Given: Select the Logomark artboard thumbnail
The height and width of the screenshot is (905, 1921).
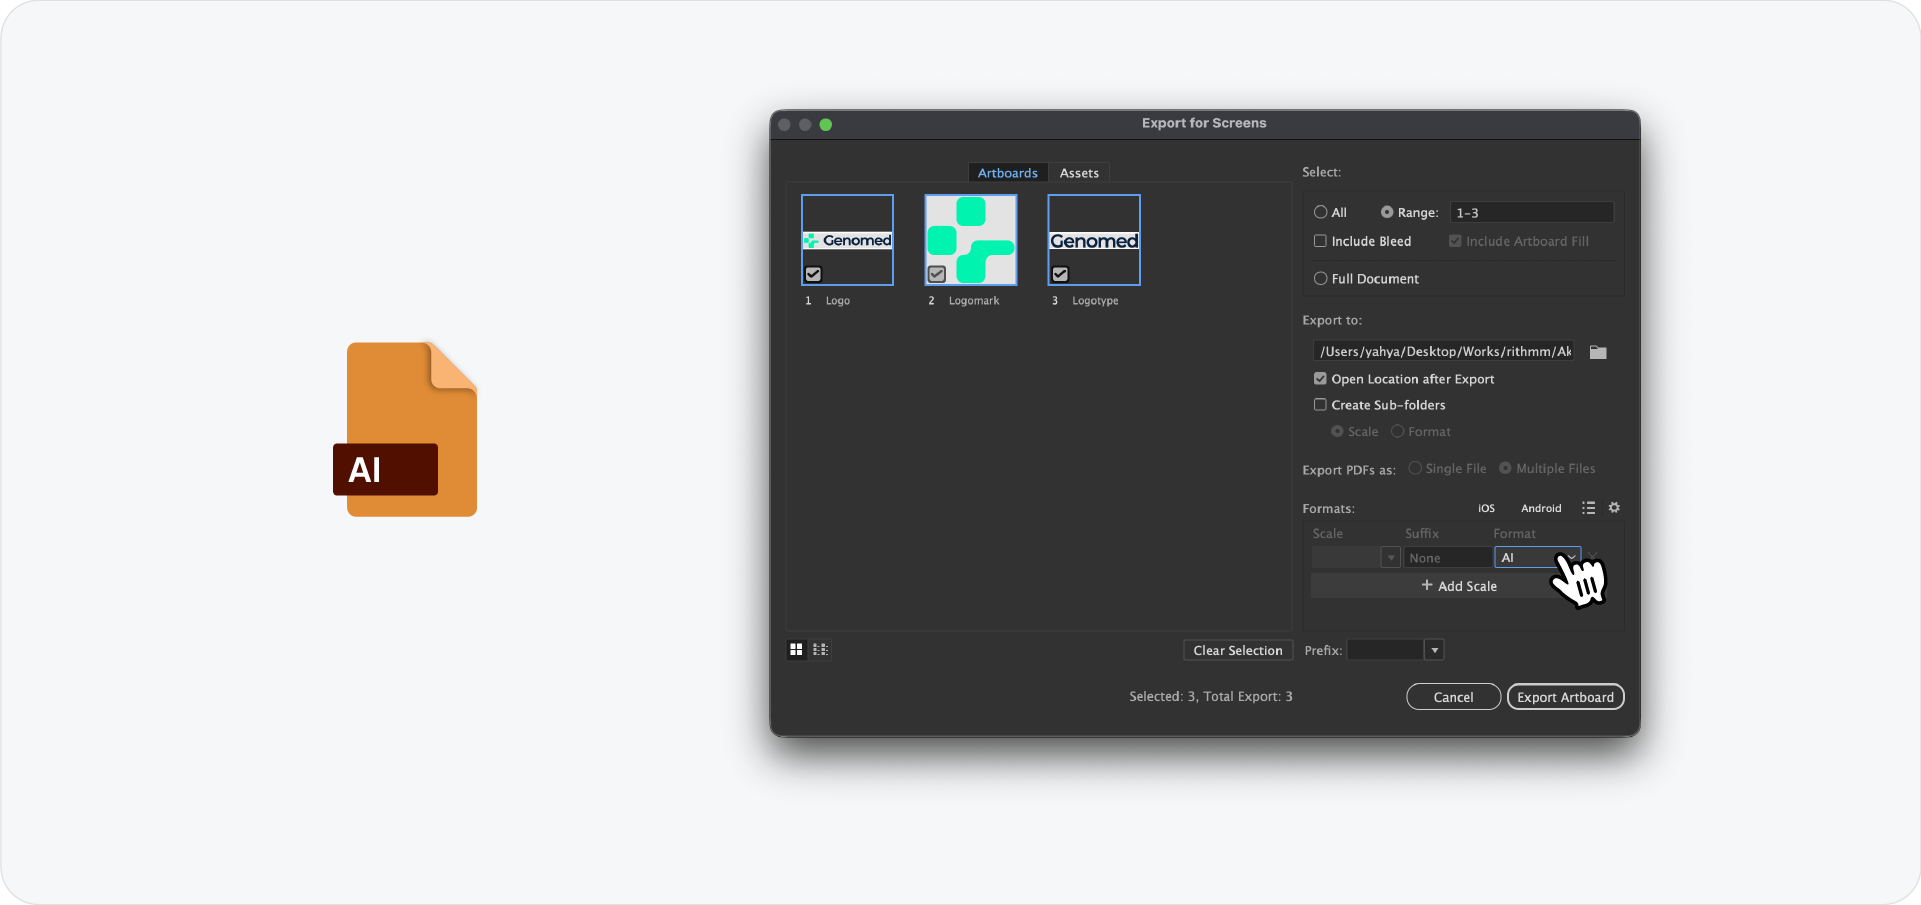Looking at the screenshot, I should 969,239.
